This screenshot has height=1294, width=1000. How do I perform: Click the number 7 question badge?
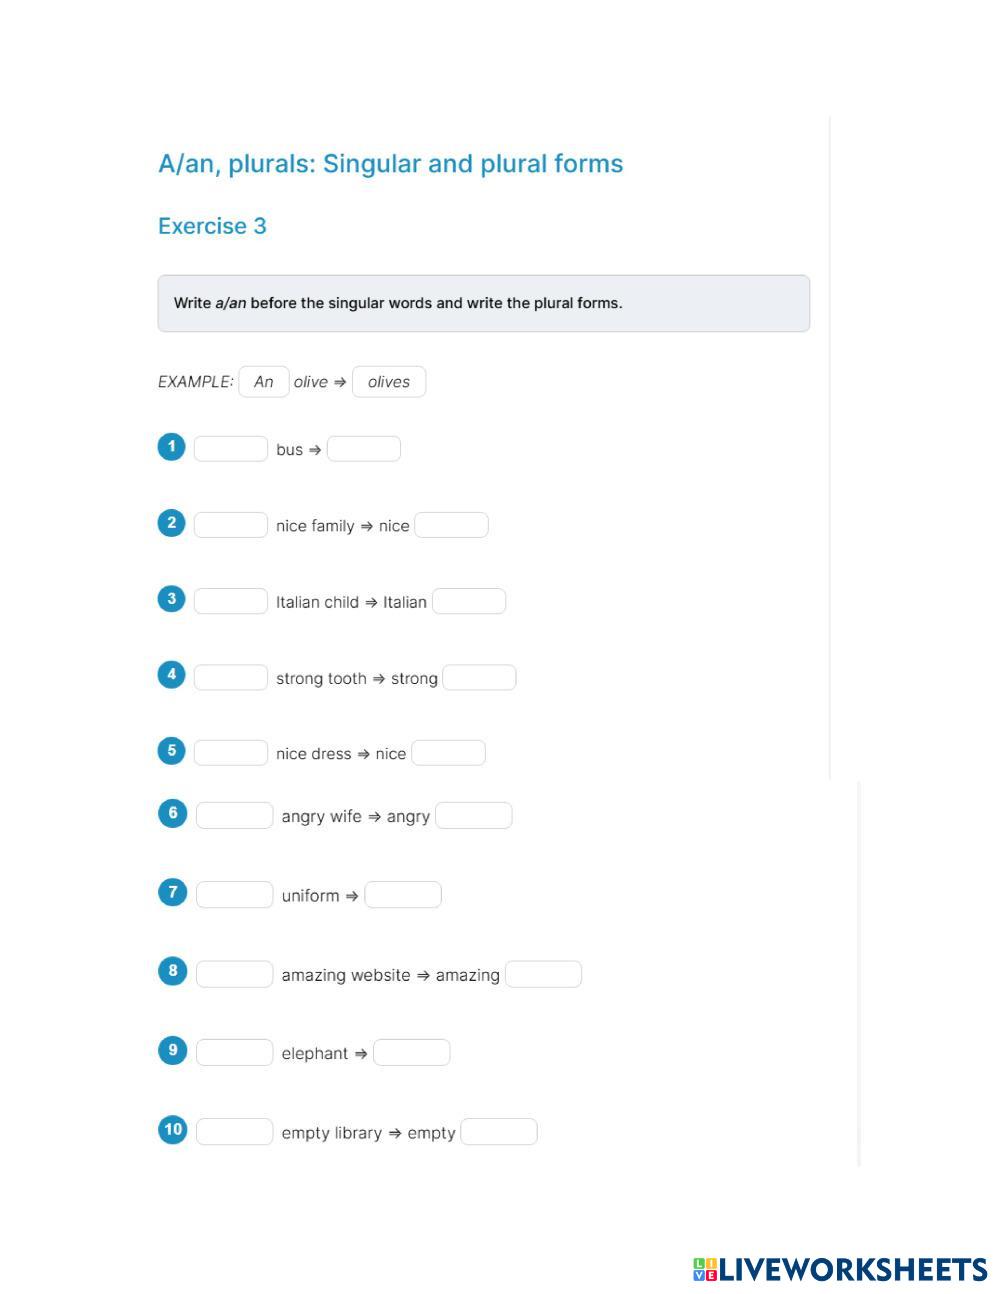tap(173, 892)
